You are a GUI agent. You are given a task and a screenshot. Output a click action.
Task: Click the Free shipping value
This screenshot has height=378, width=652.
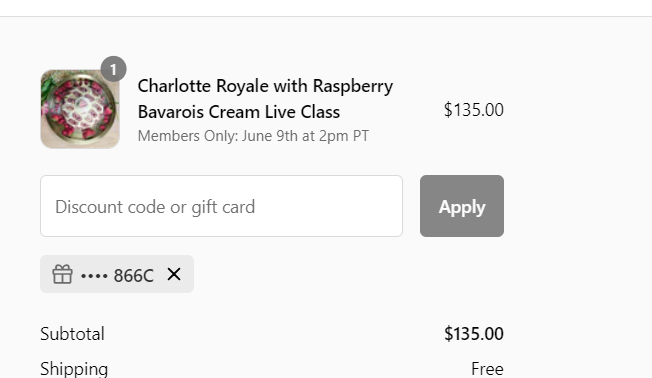[487, 369]
